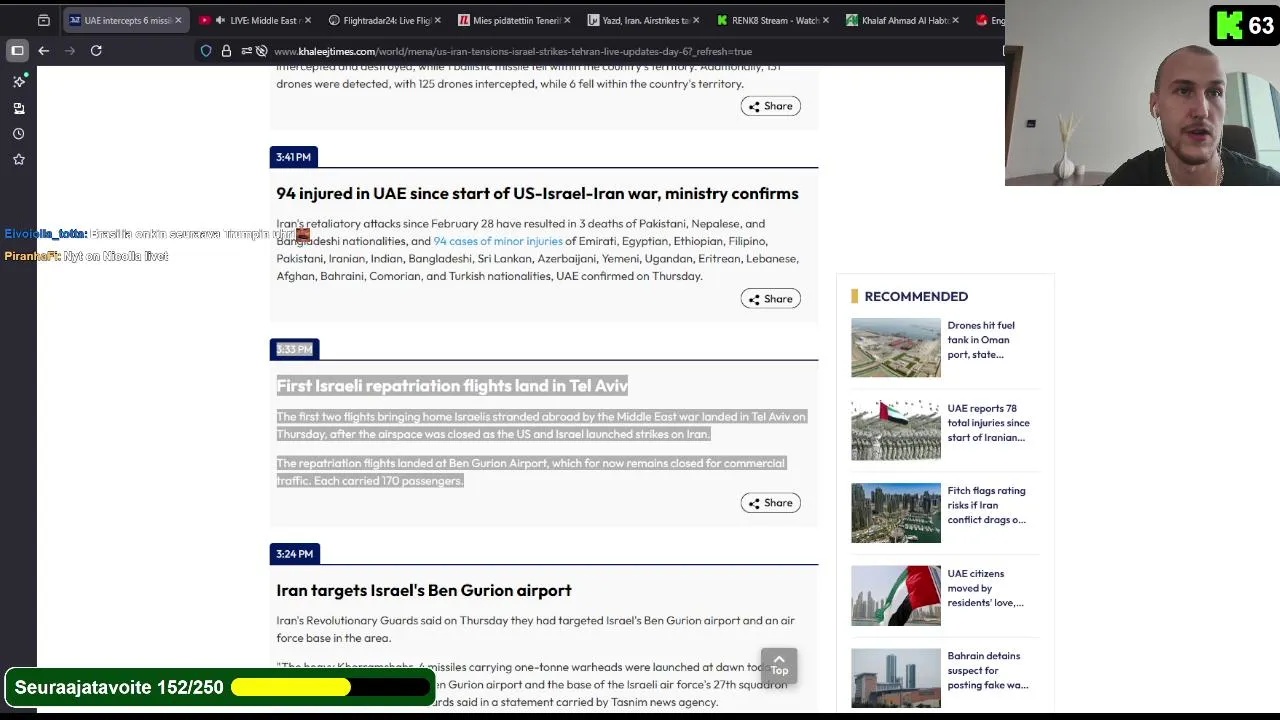Click the Bahrain detains suspect thumbnail
Image resolution: width=1280 pixels, height=720 pixels.
[x=896, y=678]
